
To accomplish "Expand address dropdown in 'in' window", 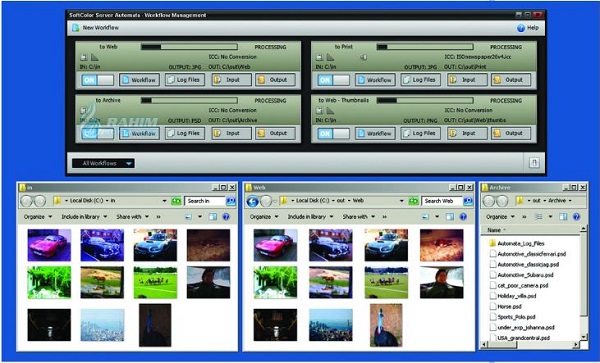I will (x=164, y=201).
